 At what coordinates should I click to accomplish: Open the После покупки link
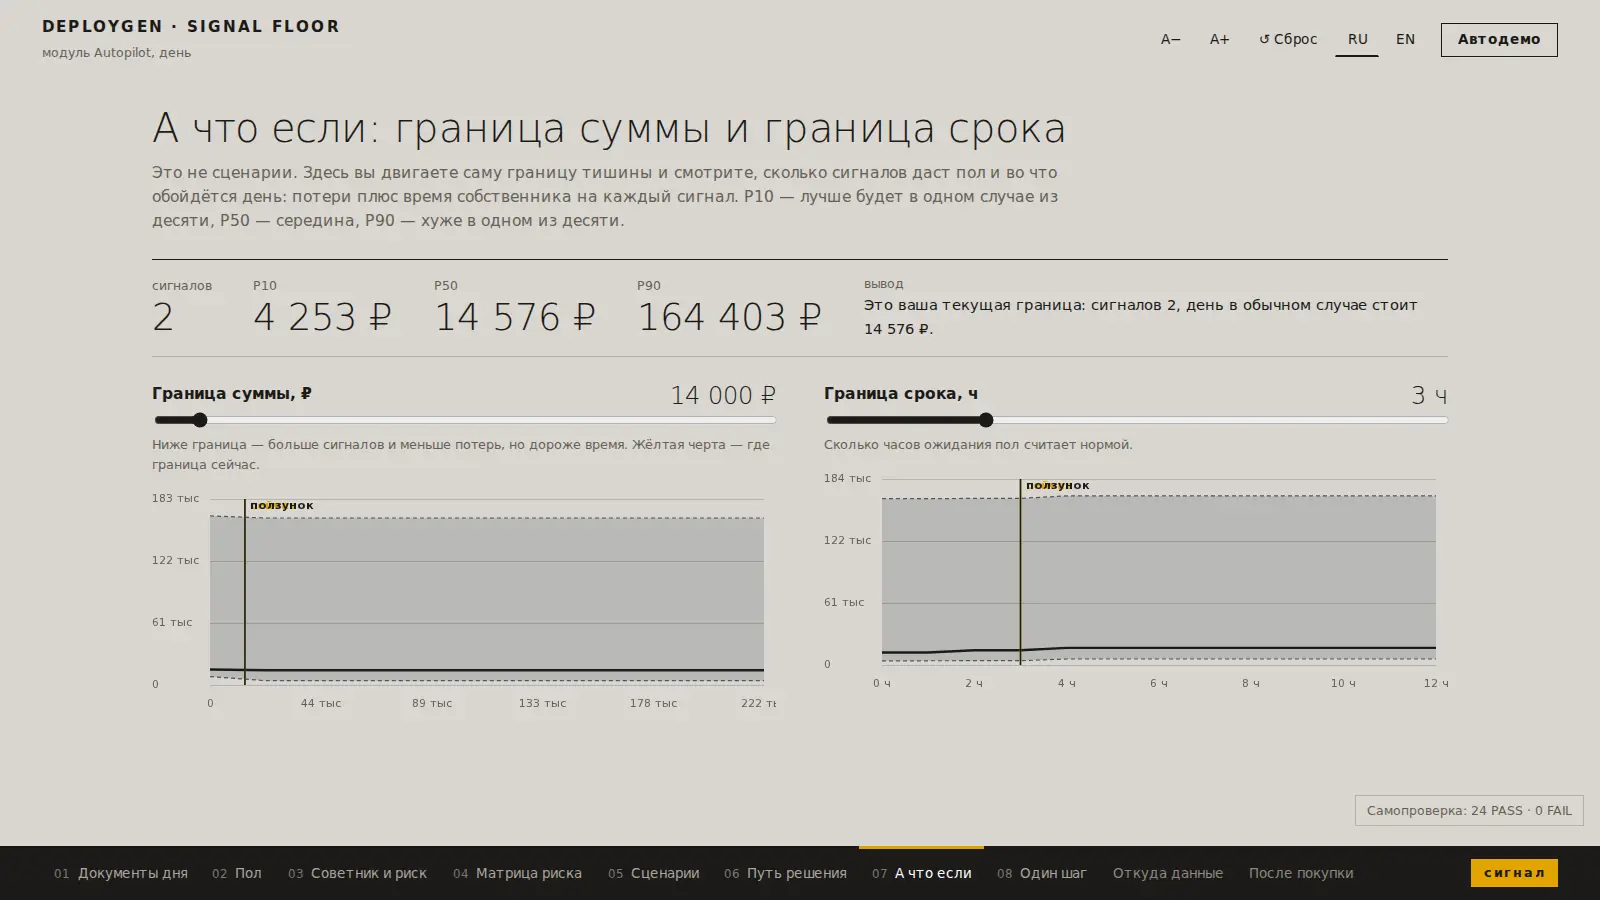tap(1301, 873)
